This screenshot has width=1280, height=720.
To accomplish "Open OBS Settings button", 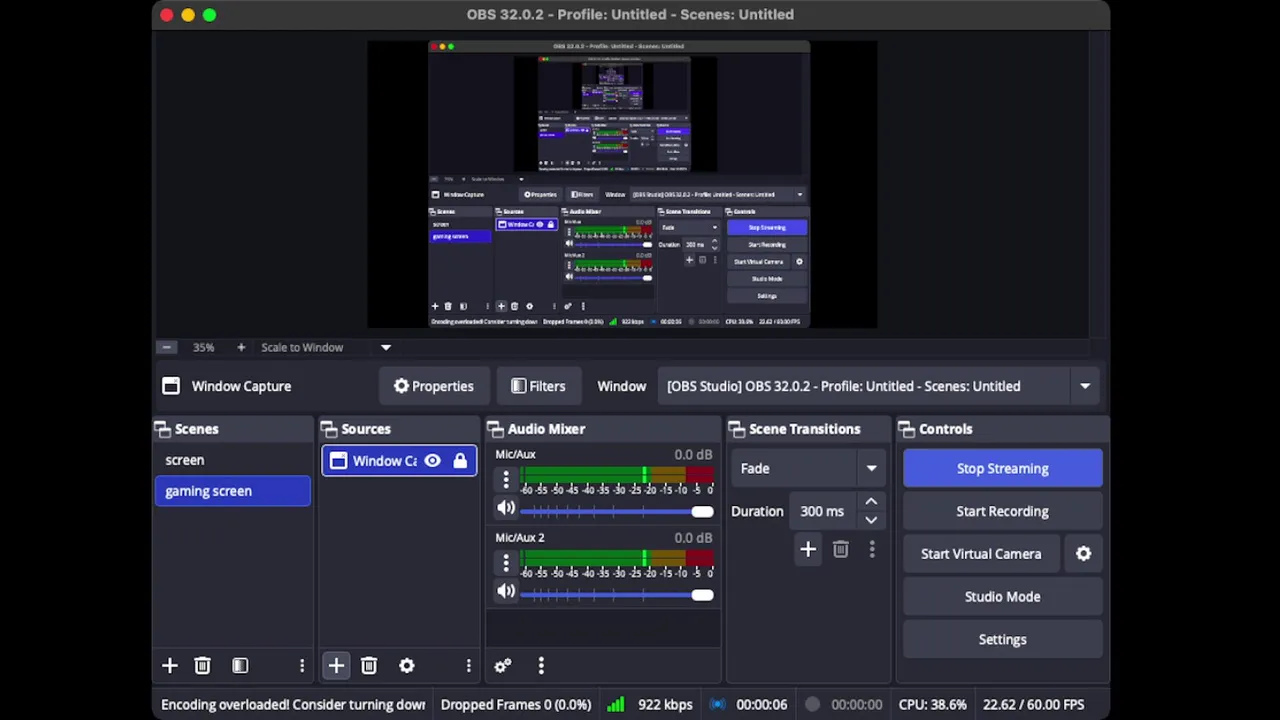I will point(1002,640).
